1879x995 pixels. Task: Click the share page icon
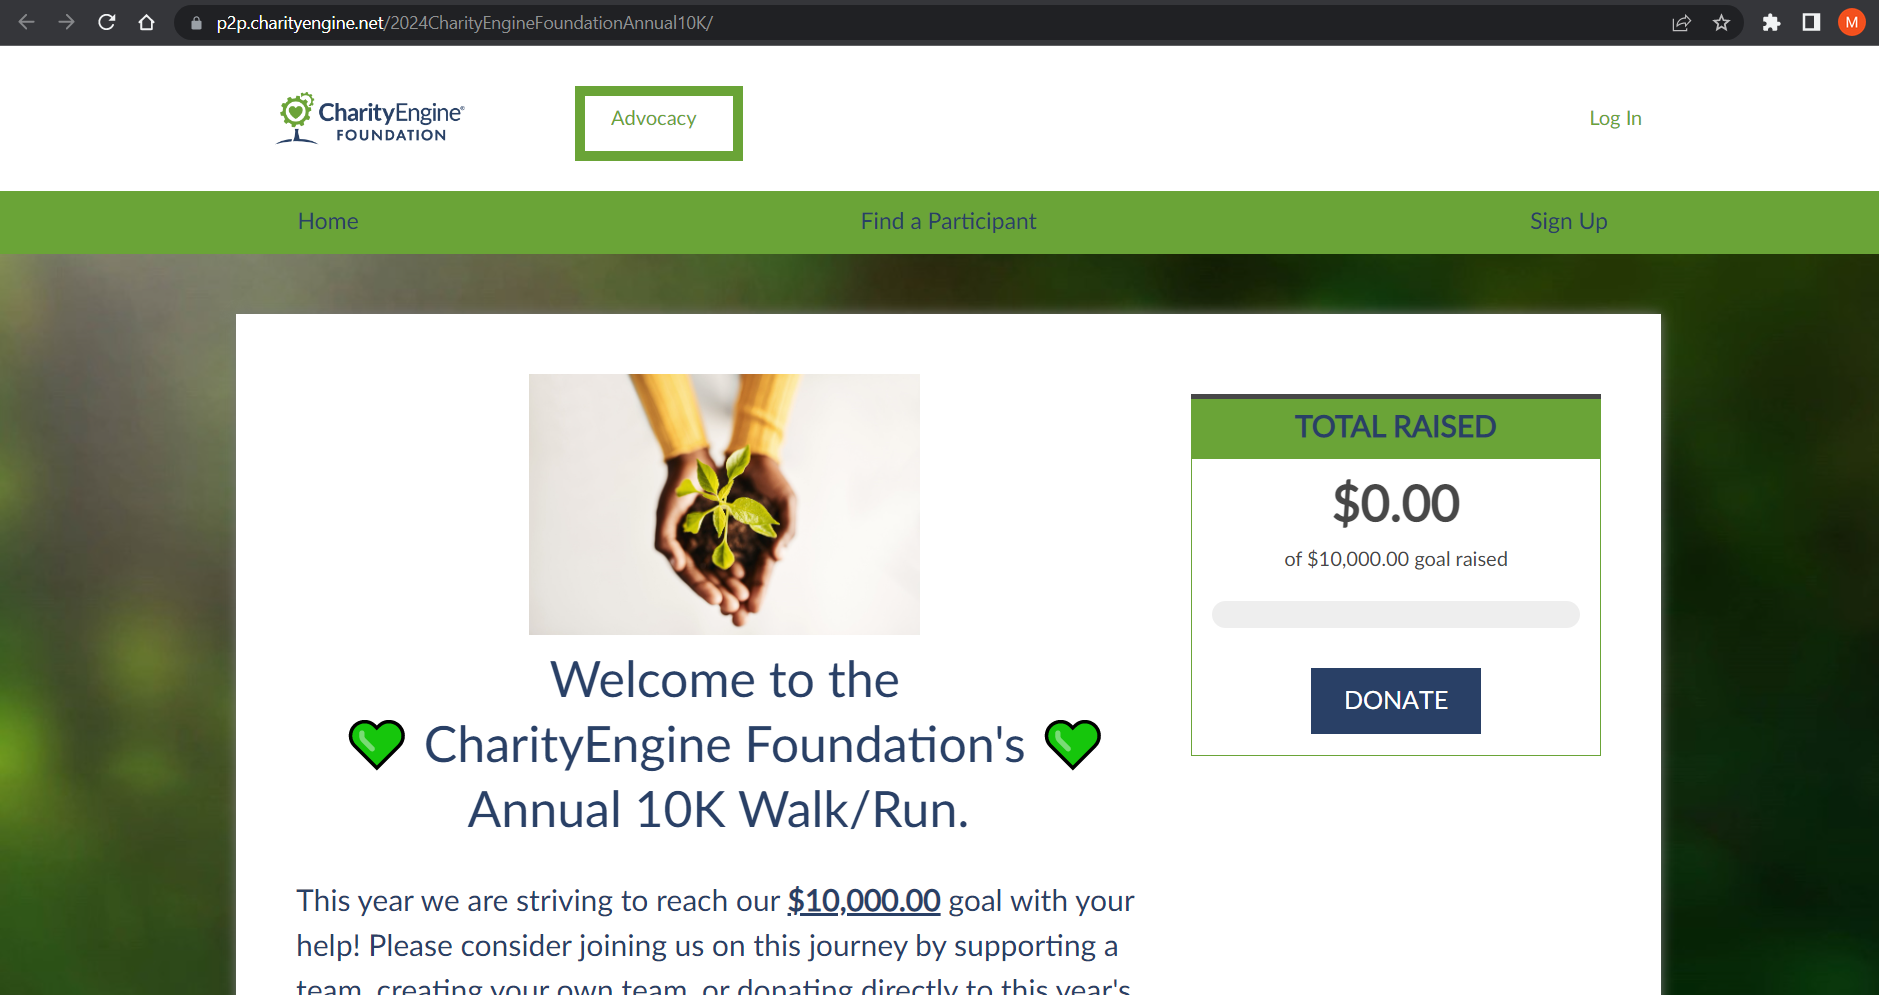click(1681, 22)
